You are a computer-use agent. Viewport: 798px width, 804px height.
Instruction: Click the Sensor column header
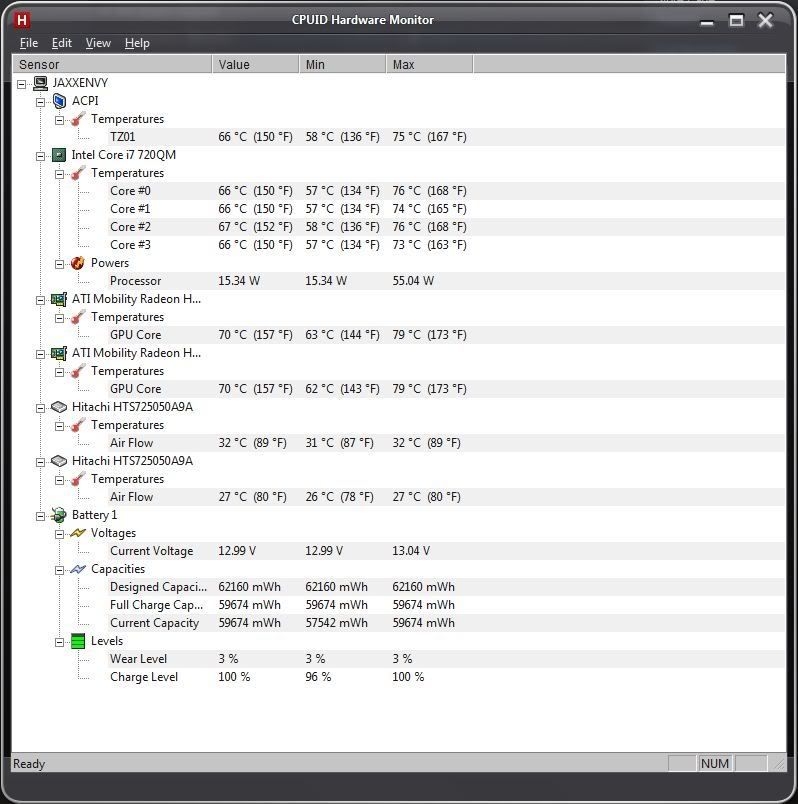[x=112, y=65]
